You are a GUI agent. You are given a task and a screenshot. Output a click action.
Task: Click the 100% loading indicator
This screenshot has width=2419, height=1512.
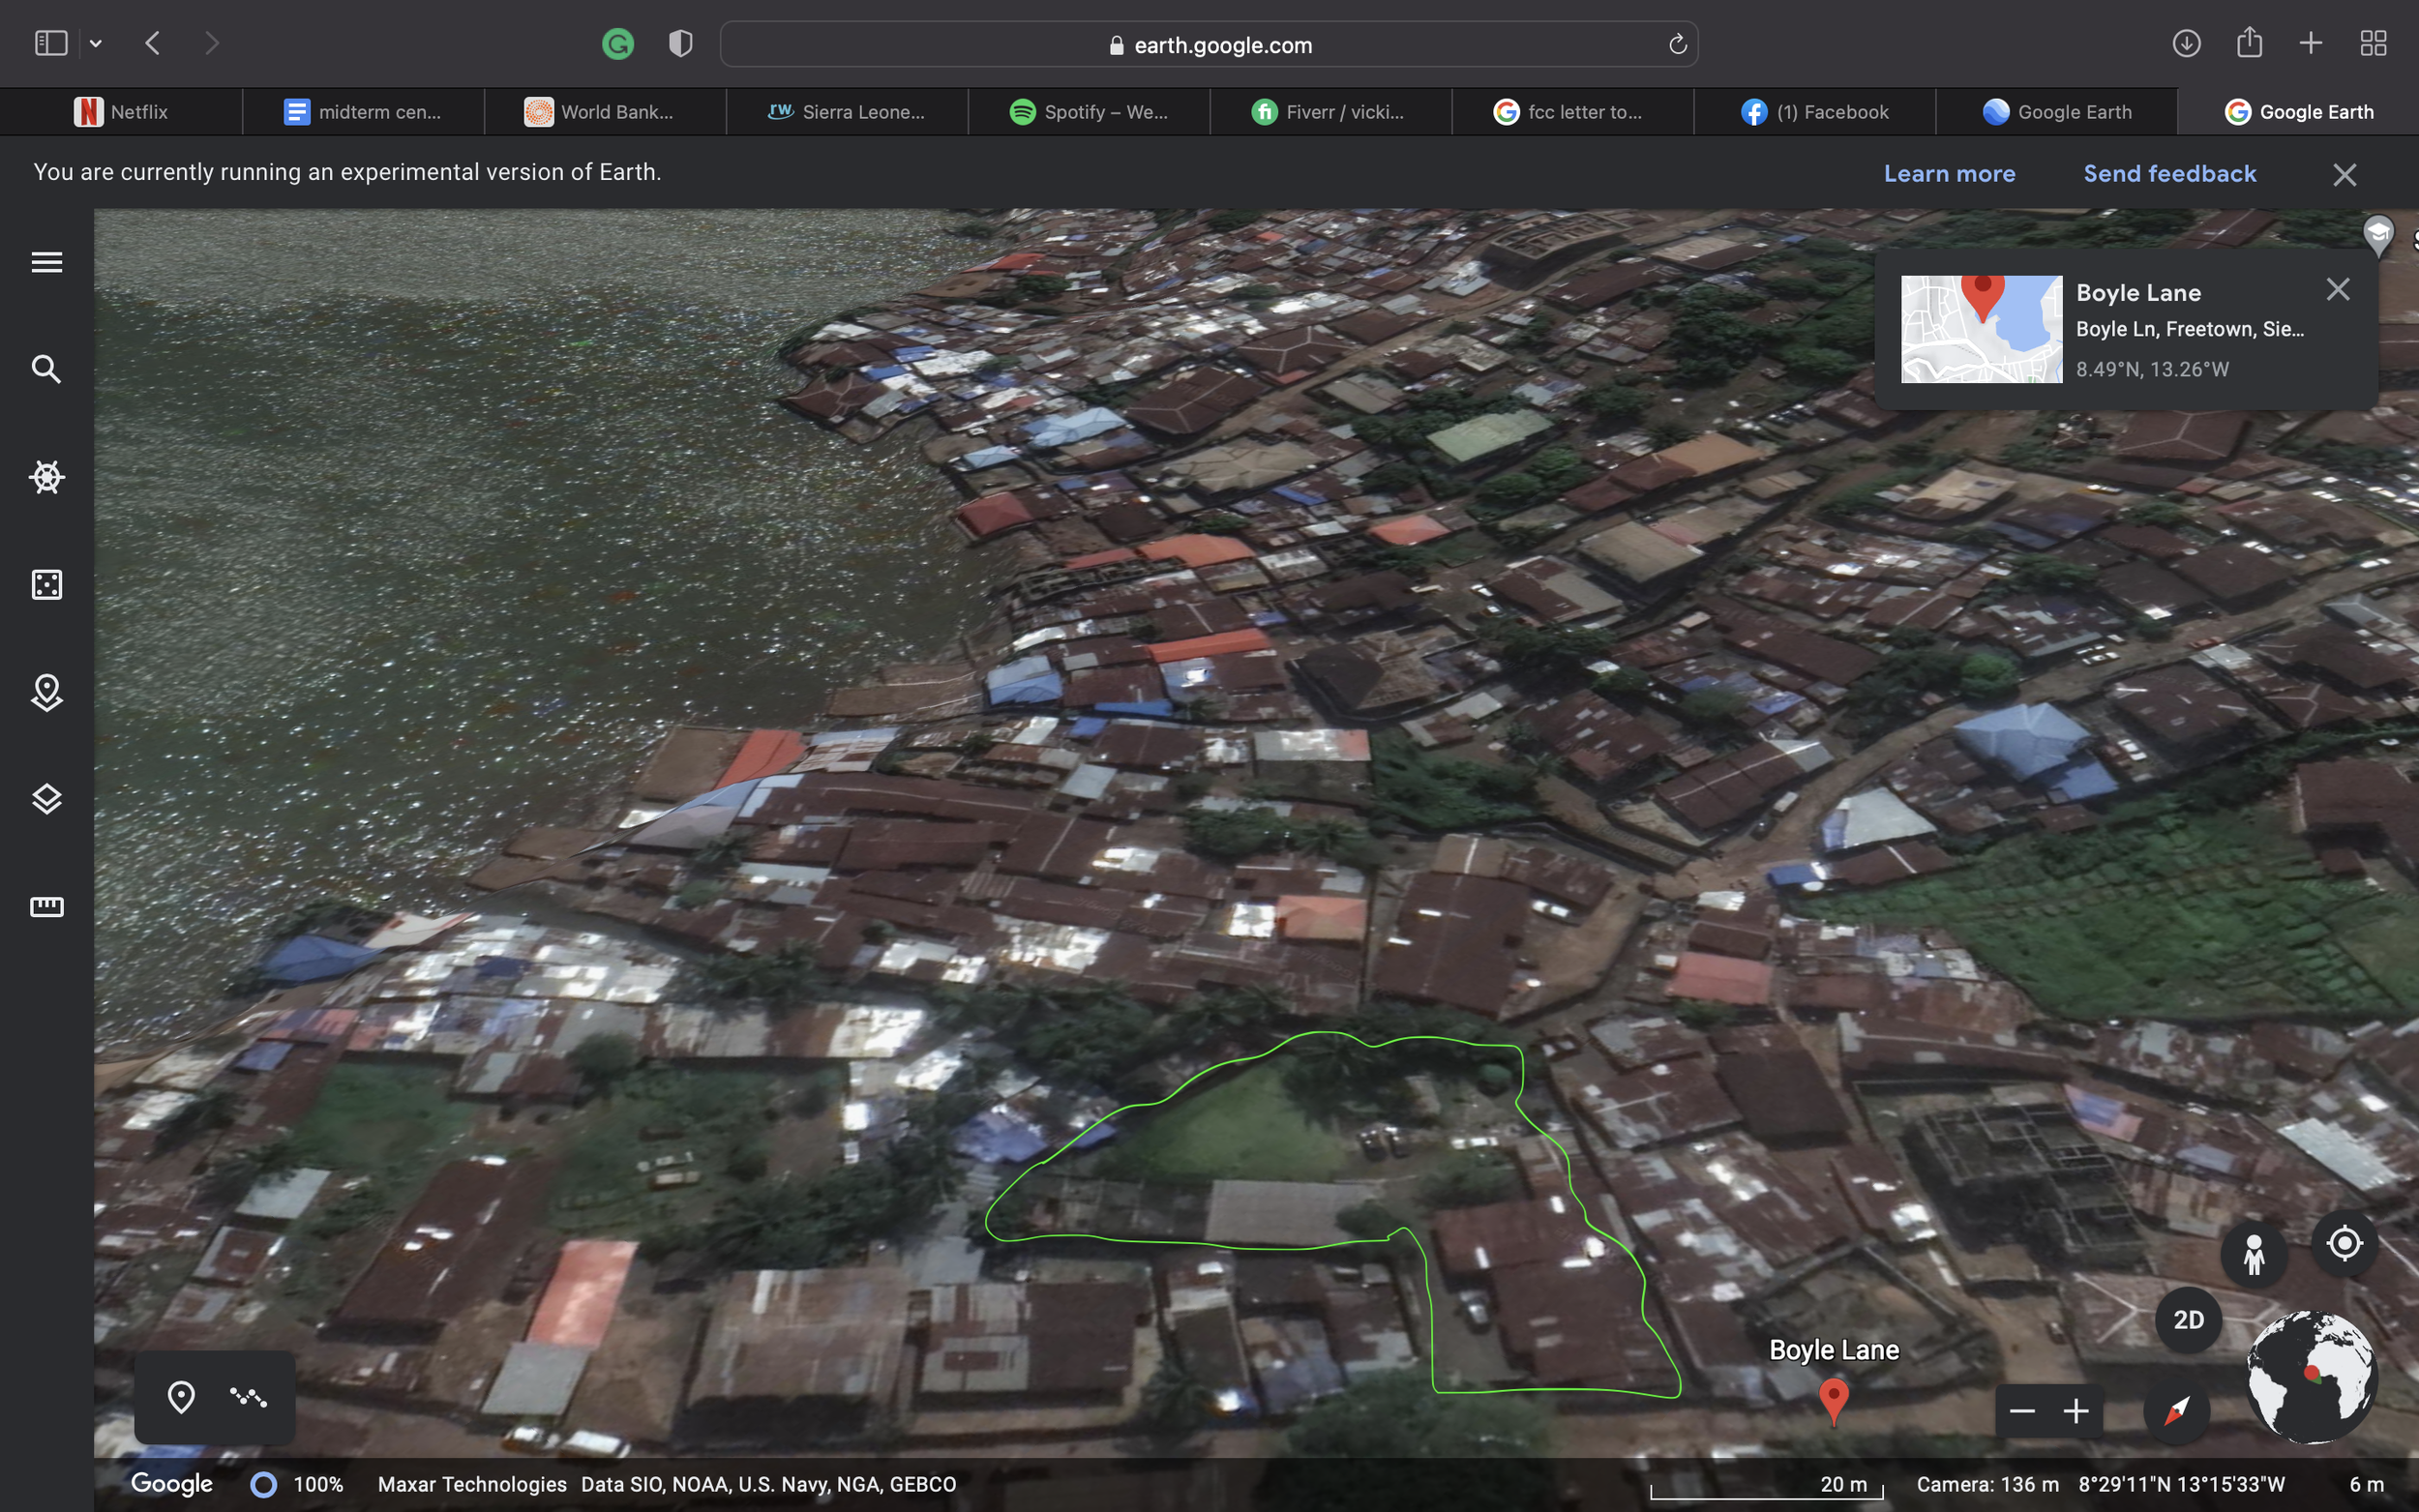click(297, 1484)
